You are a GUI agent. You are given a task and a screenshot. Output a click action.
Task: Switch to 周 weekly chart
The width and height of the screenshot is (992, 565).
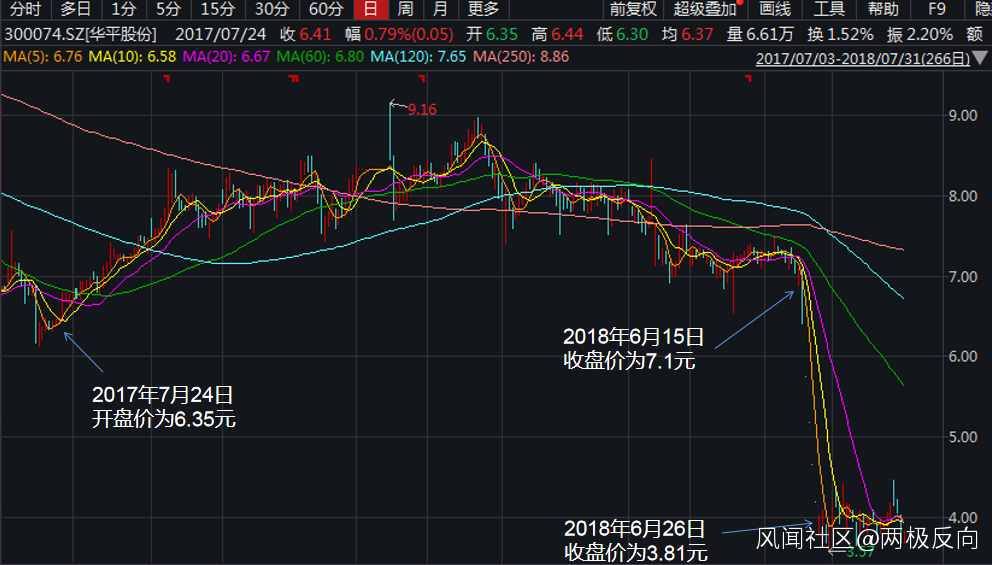[405, 10]
